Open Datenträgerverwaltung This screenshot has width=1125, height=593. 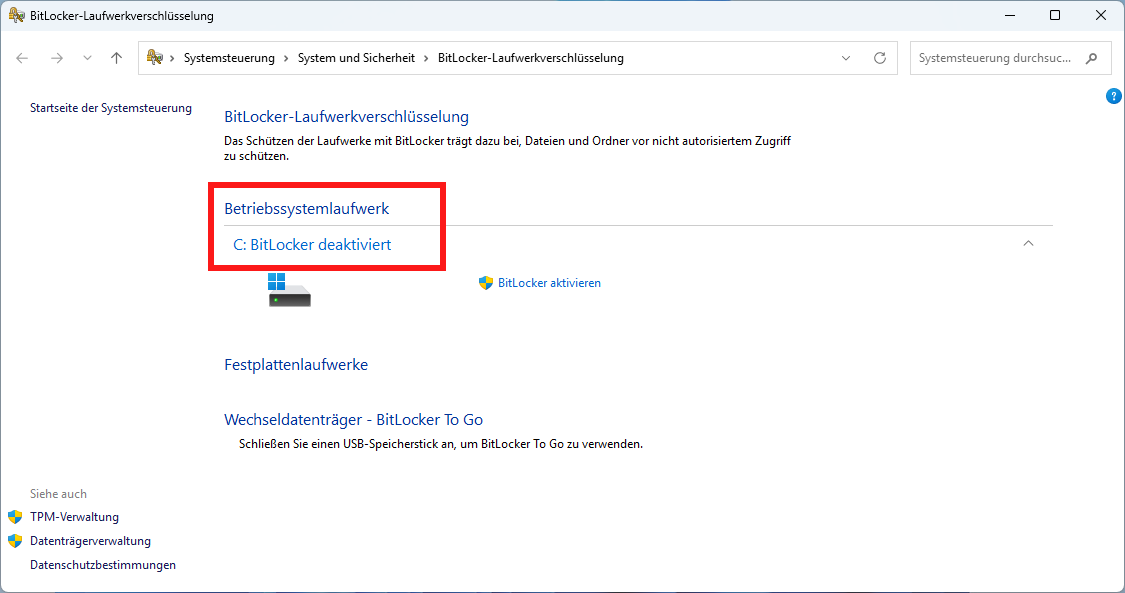point(90,541)
